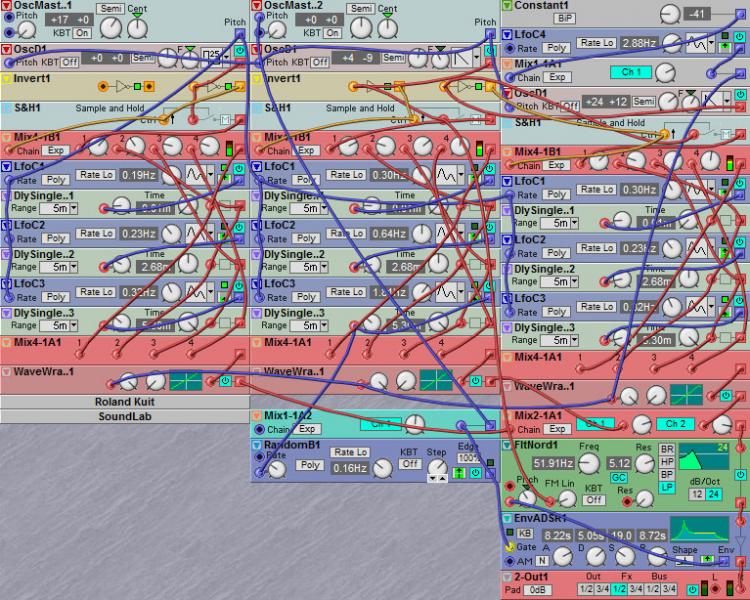Click the 51.91Hz frequency readout on FltNord1

(x=553, y=463)
